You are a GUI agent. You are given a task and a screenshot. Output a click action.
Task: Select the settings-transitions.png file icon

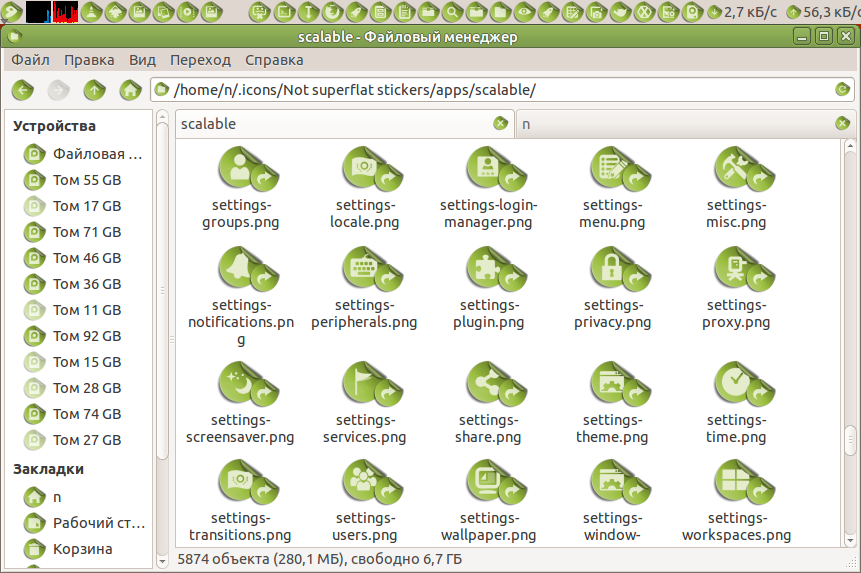tap(247, 482)
